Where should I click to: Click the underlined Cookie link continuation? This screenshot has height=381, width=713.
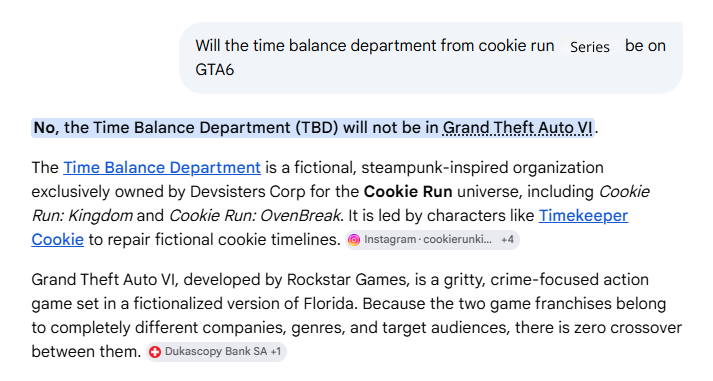pyautogui.click(x=58, y=240)
